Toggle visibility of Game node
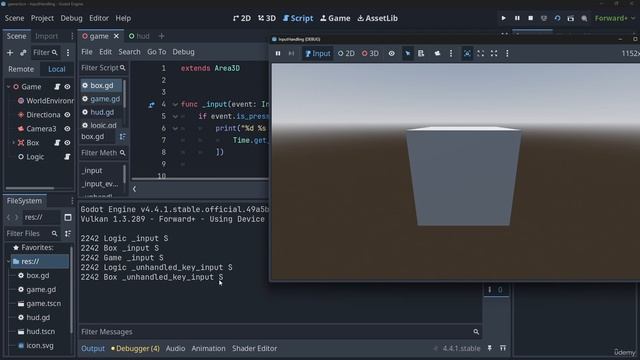Viewport: 640px width, 360px height. click(x=67, y=87)
